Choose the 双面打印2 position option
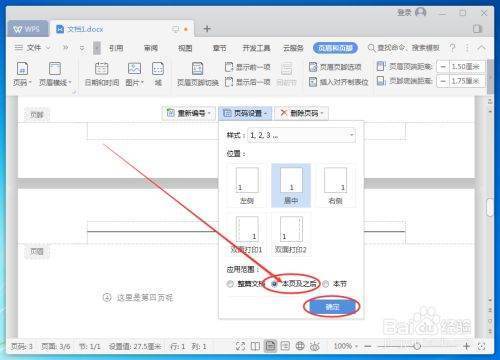The image size is (500, 360). 291,234
